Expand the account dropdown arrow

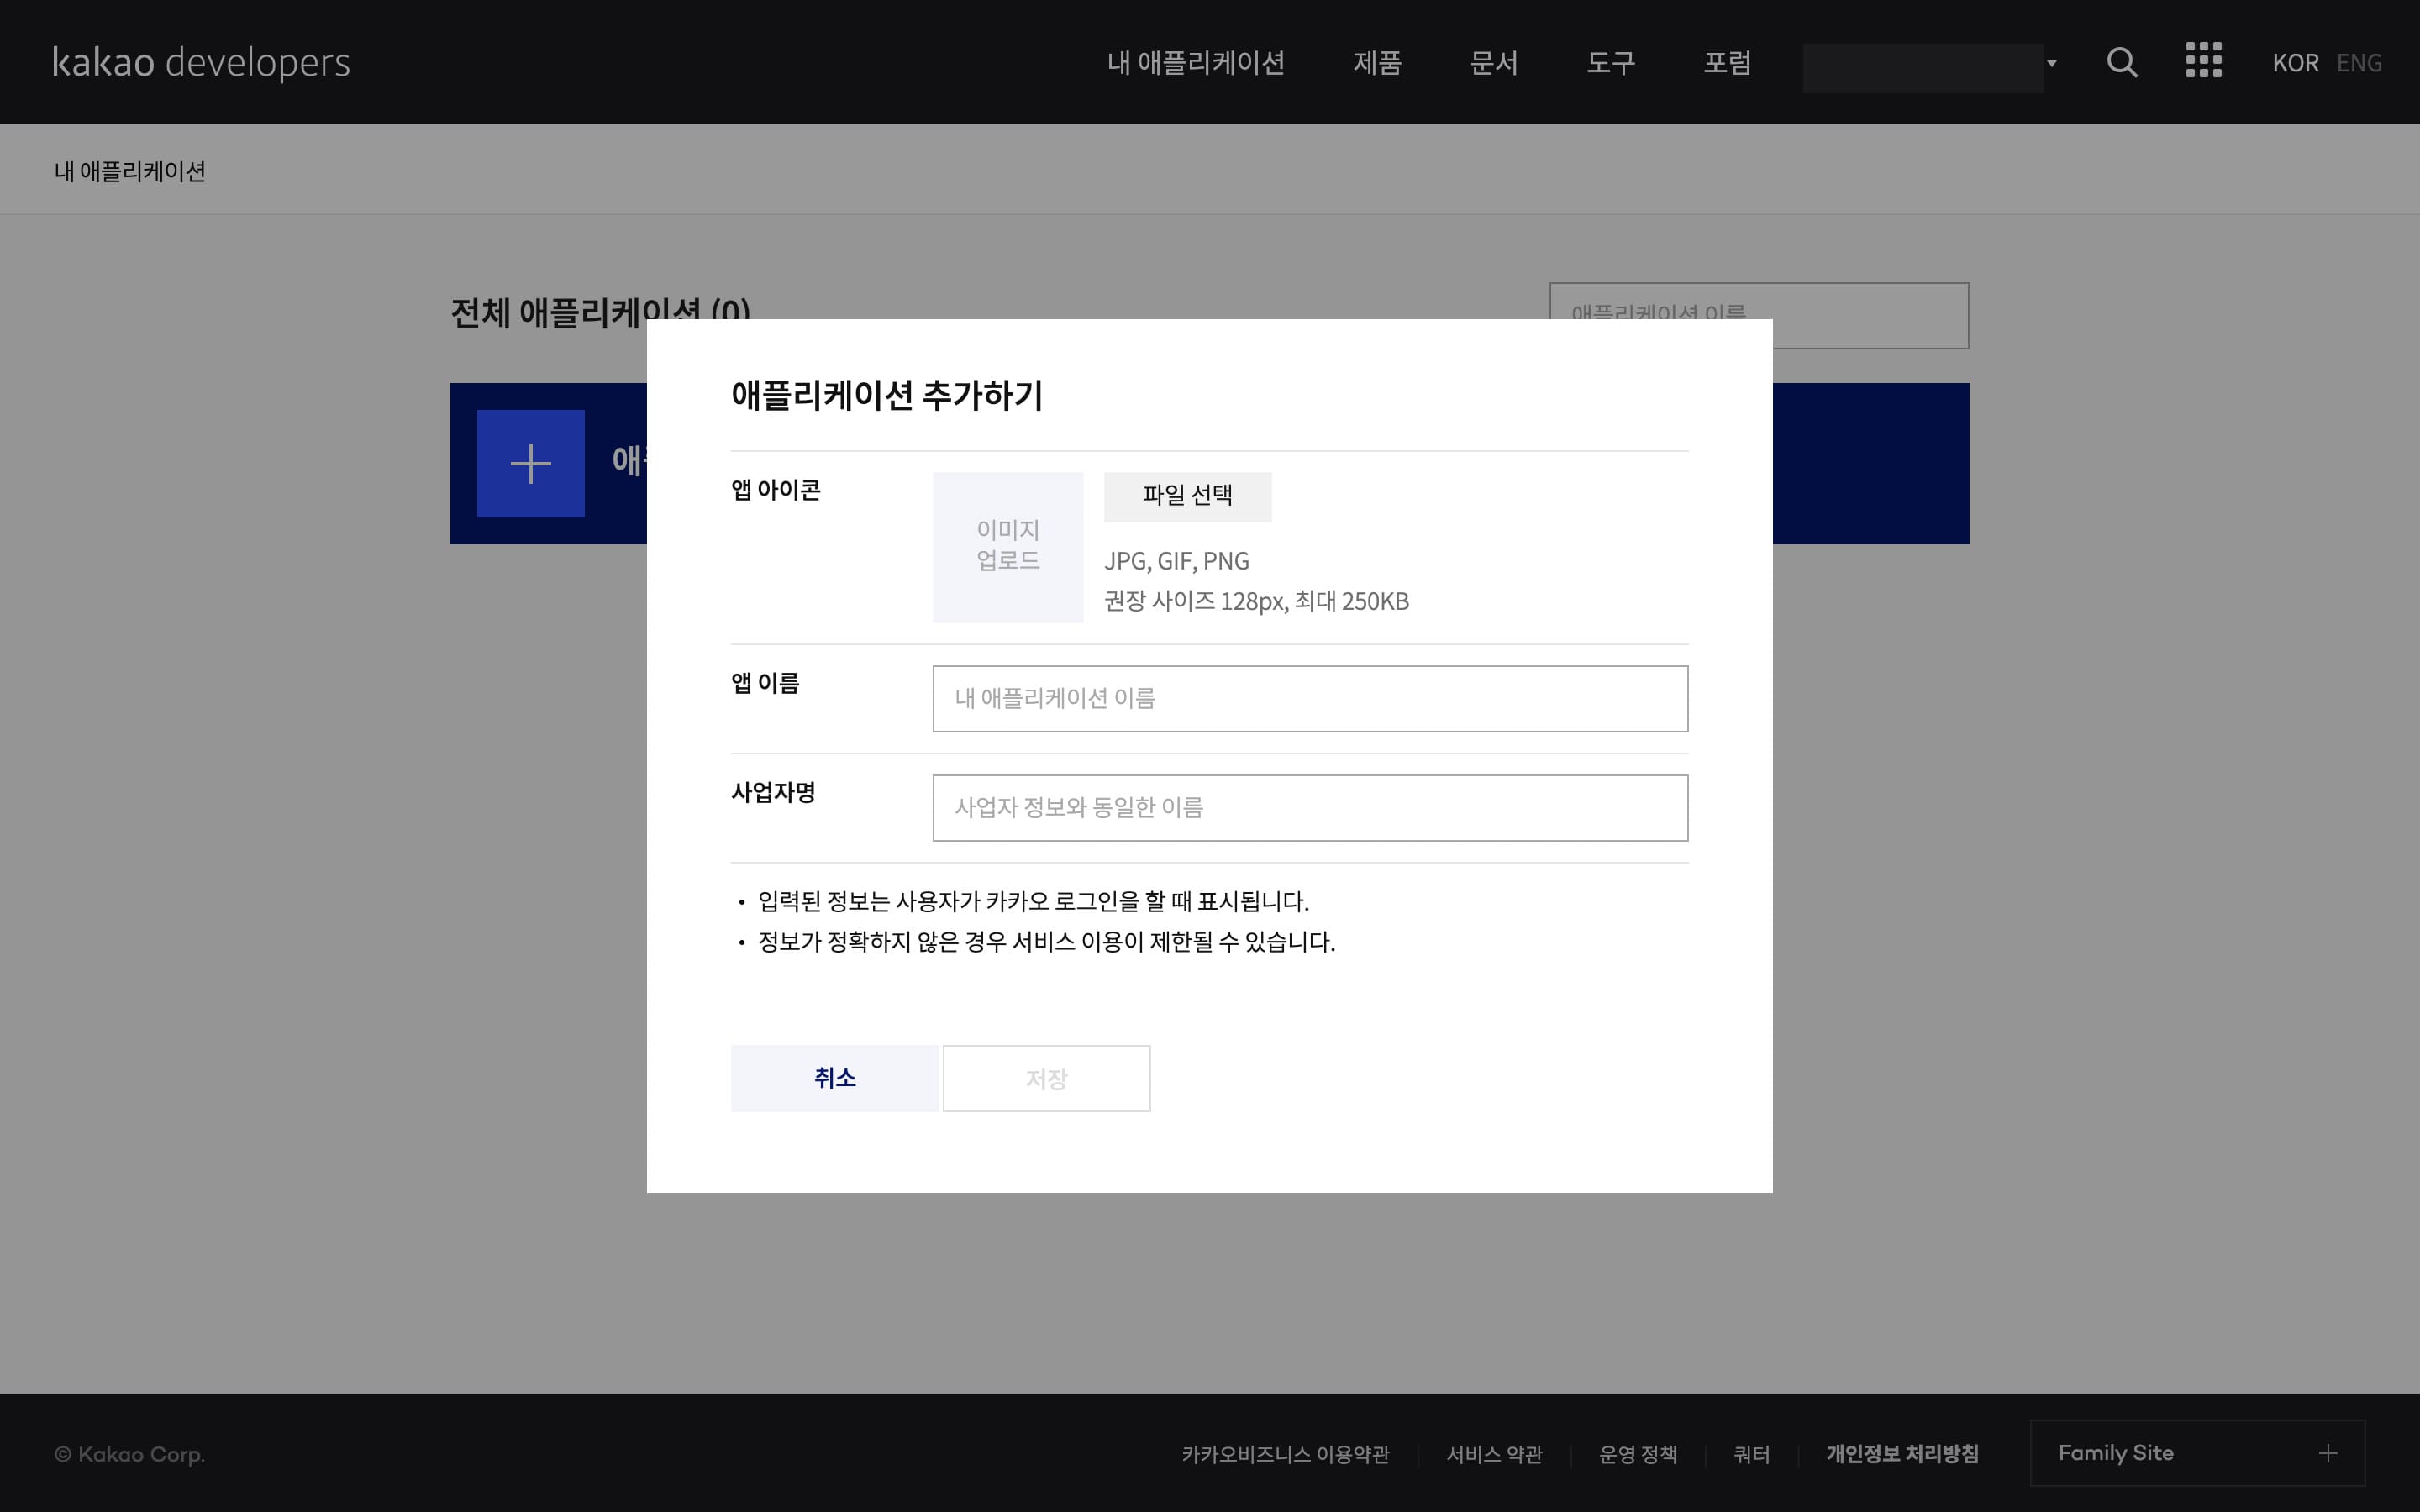pyautogui.click(x=2051, y=63)
